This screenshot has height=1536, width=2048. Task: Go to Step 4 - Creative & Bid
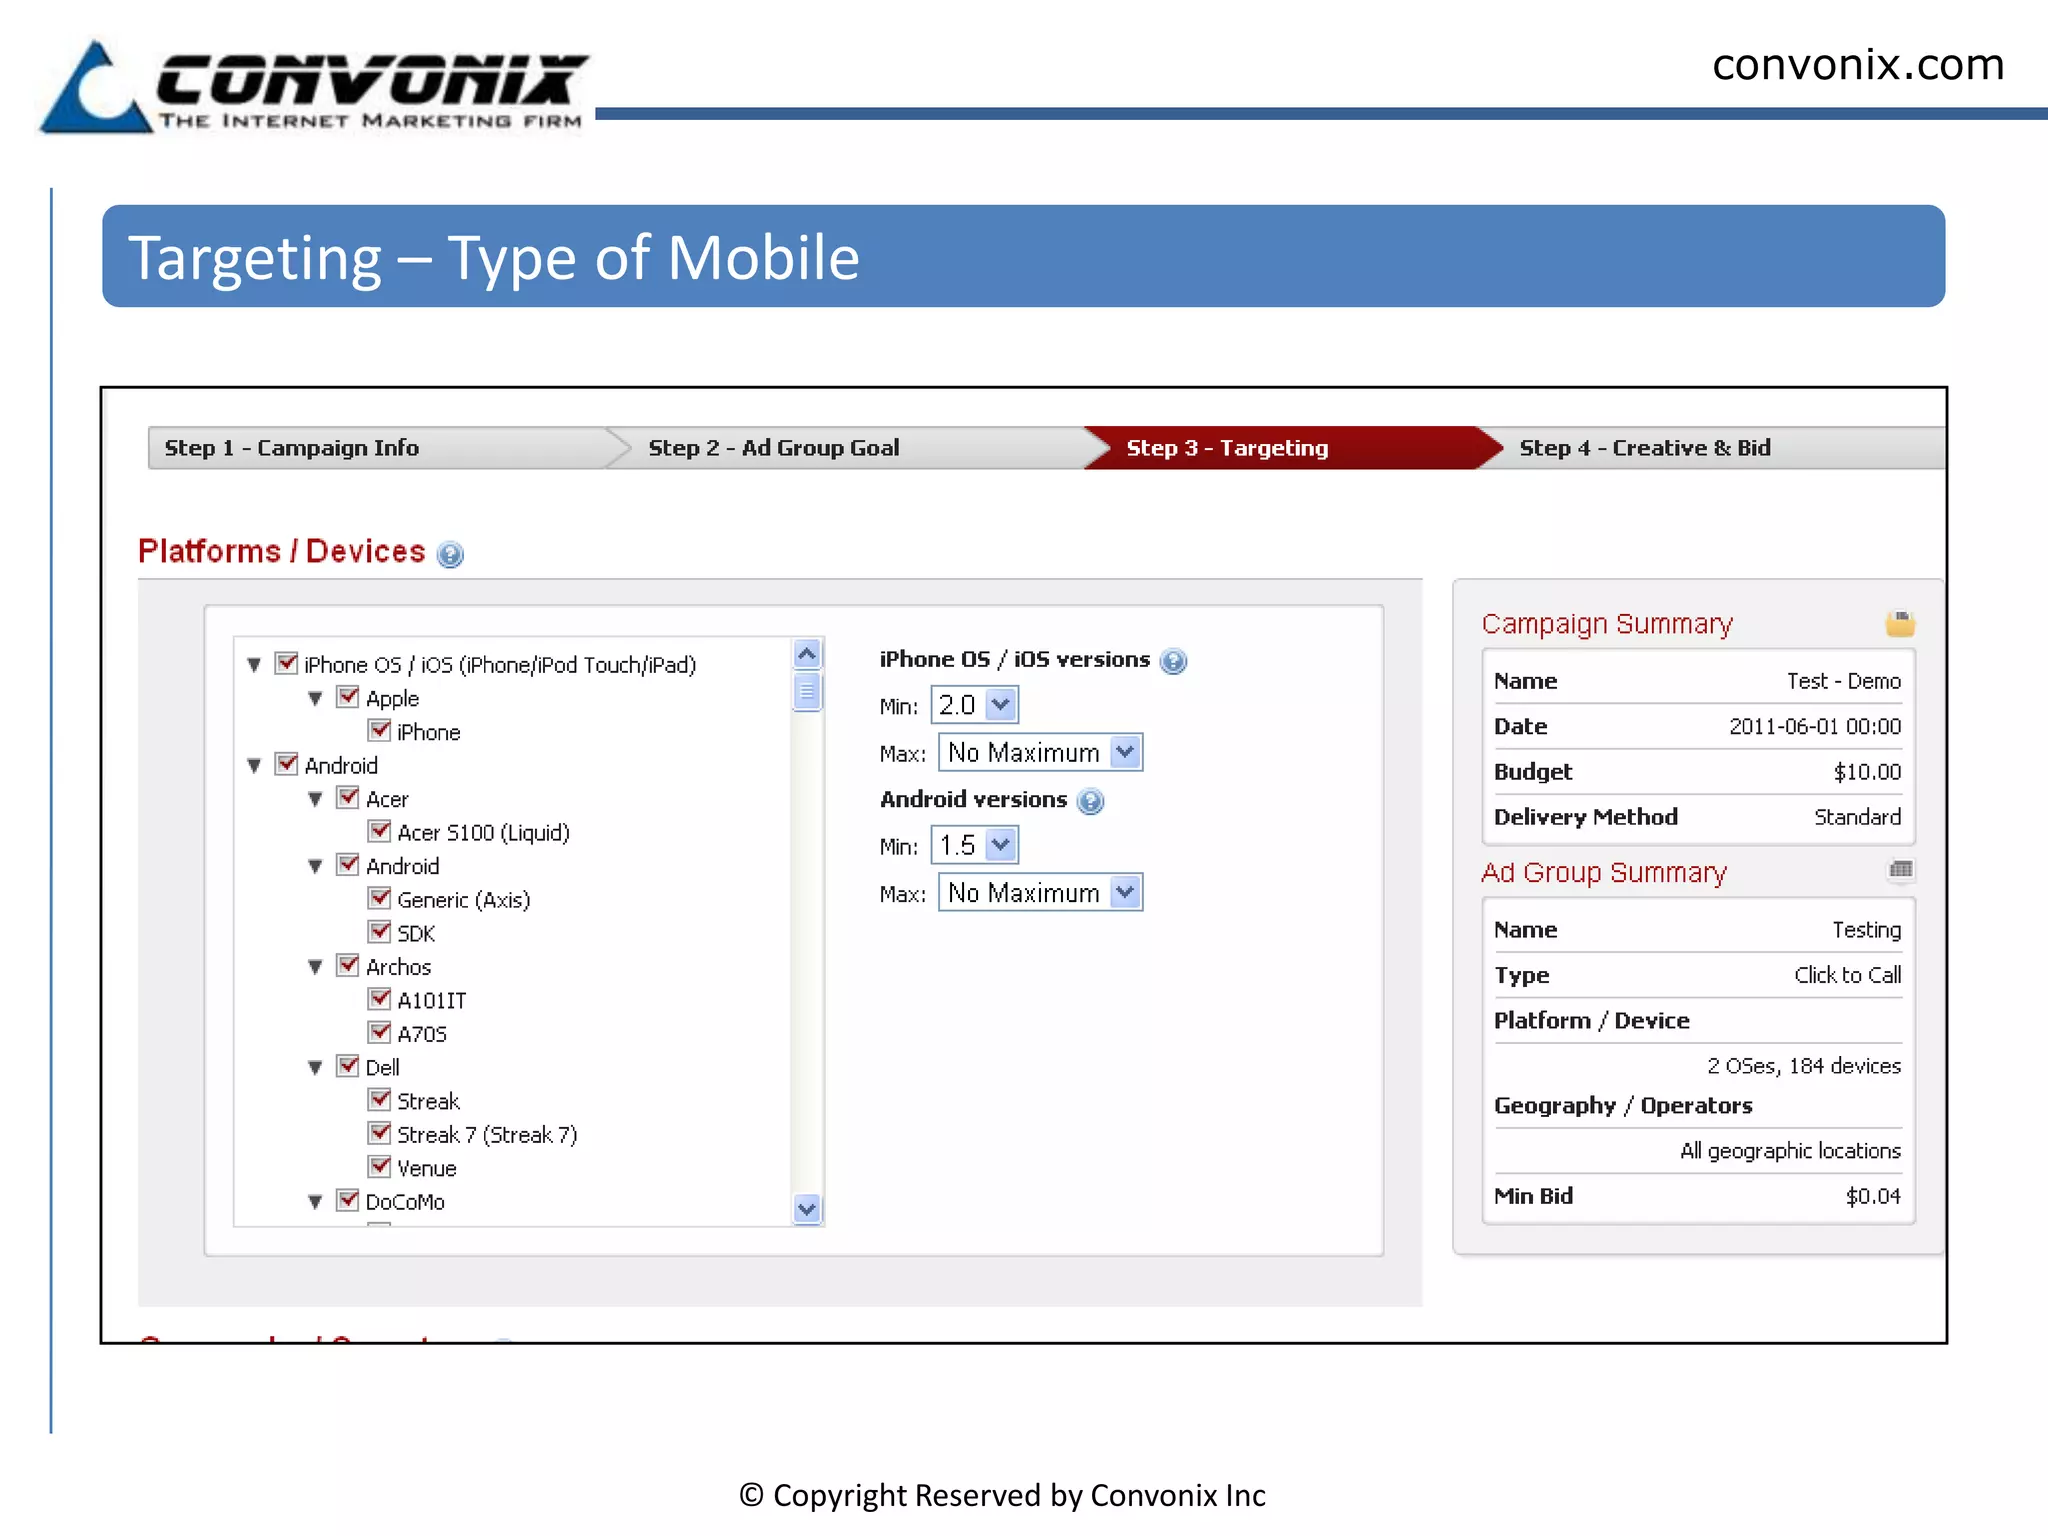(1645, 448)
